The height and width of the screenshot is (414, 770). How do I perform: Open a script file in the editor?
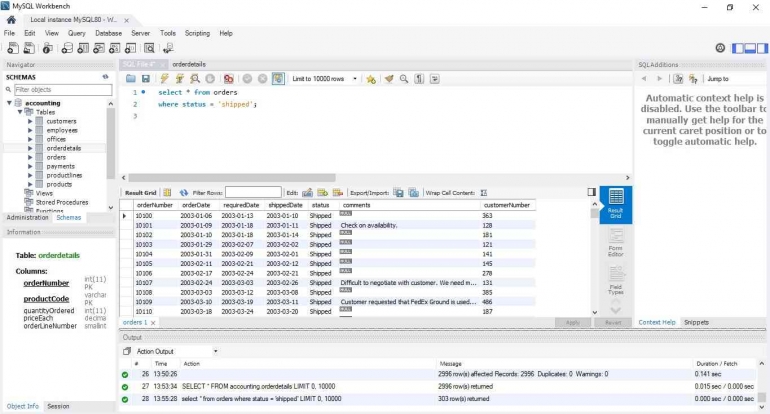coord(131,79)
